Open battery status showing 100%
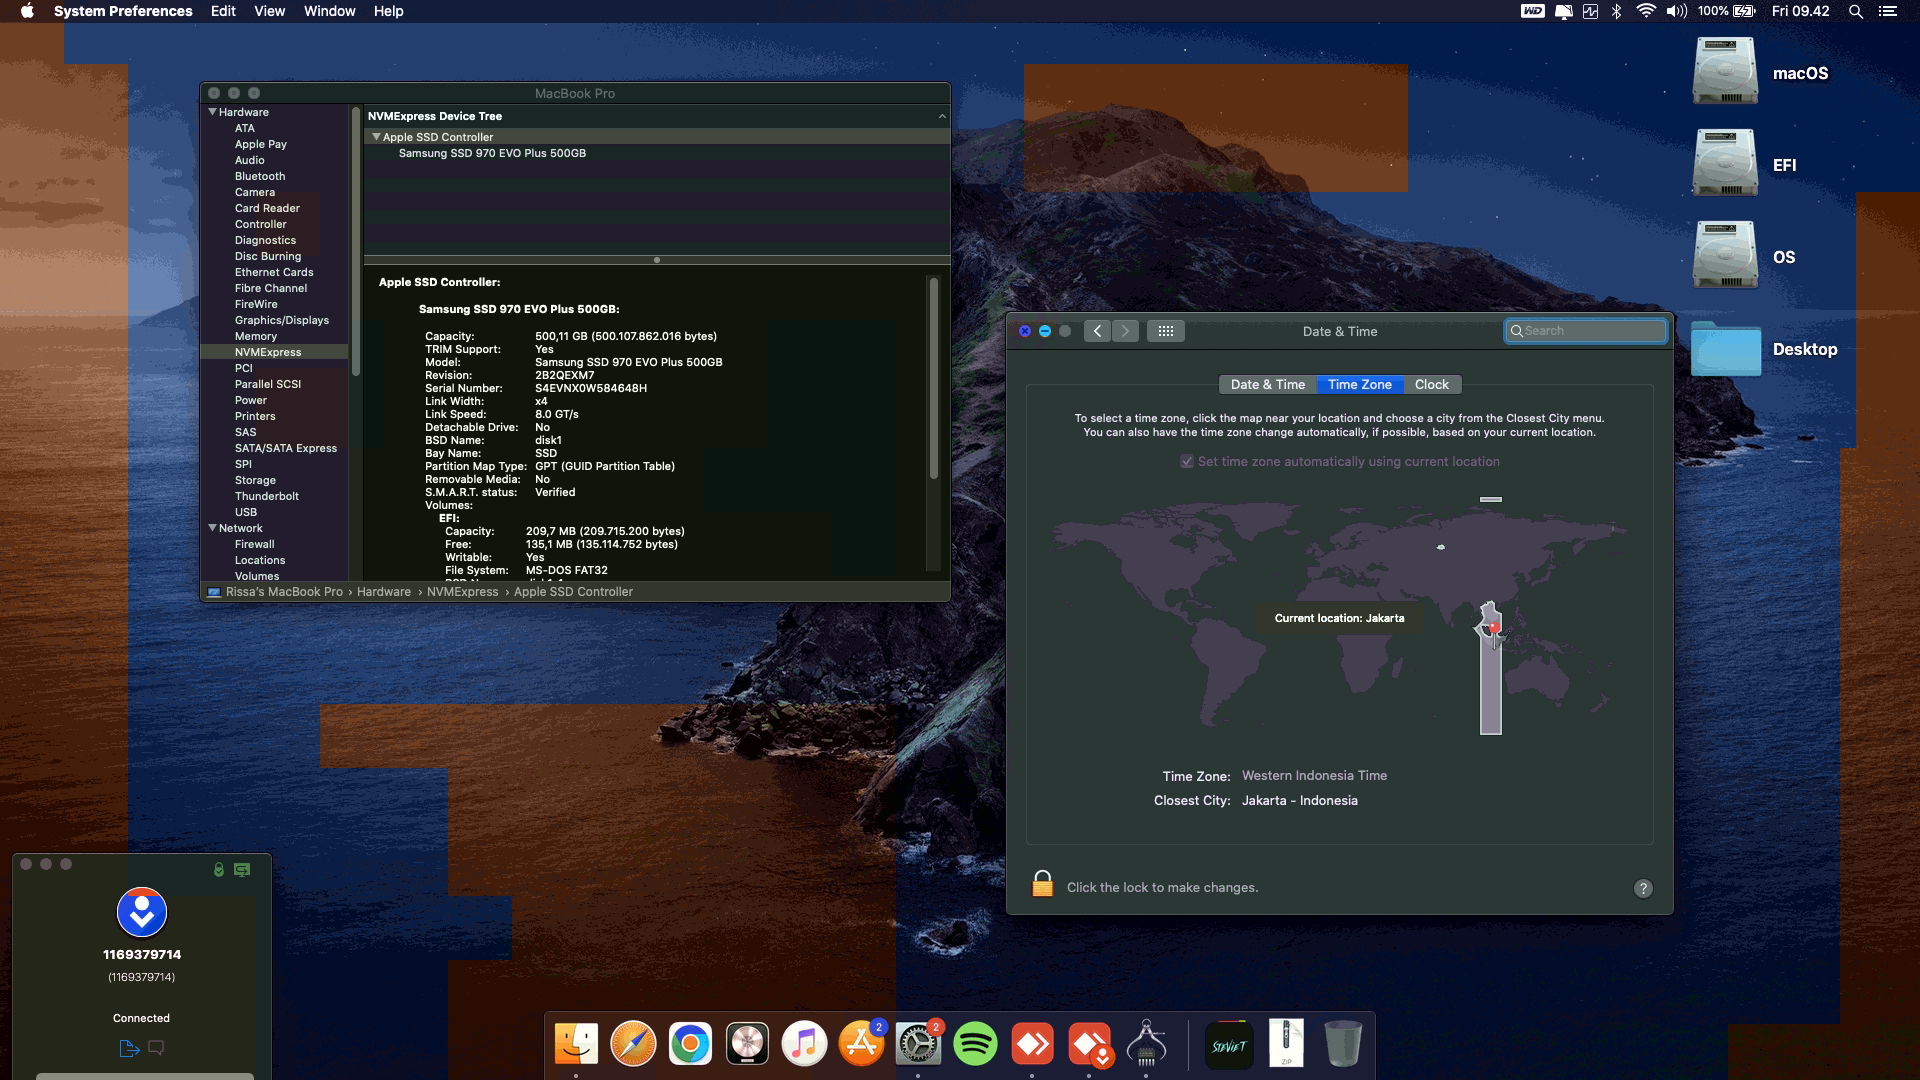Screen dimensions: 1920x1080 coord(1727,11)
